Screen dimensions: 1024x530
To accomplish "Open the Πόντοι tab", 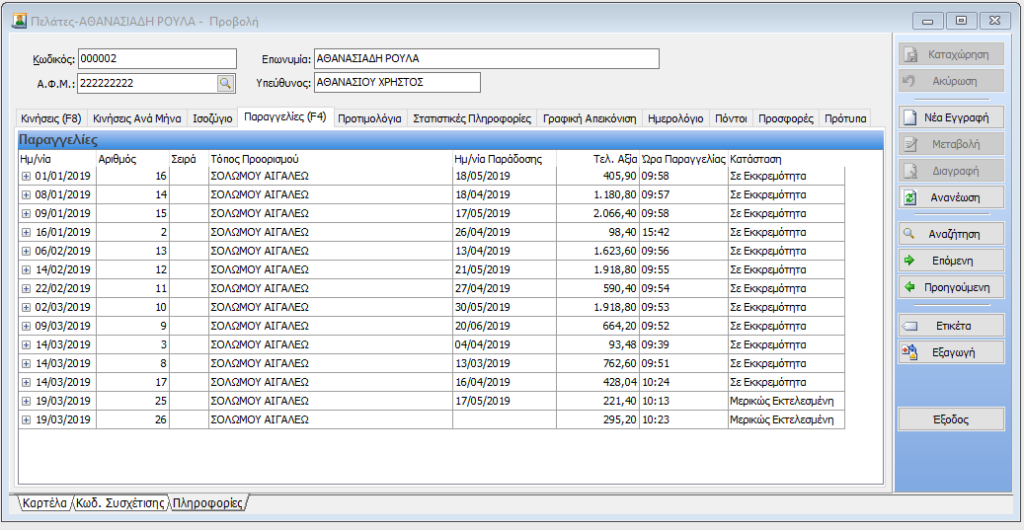I will click(x=730, y=119).
